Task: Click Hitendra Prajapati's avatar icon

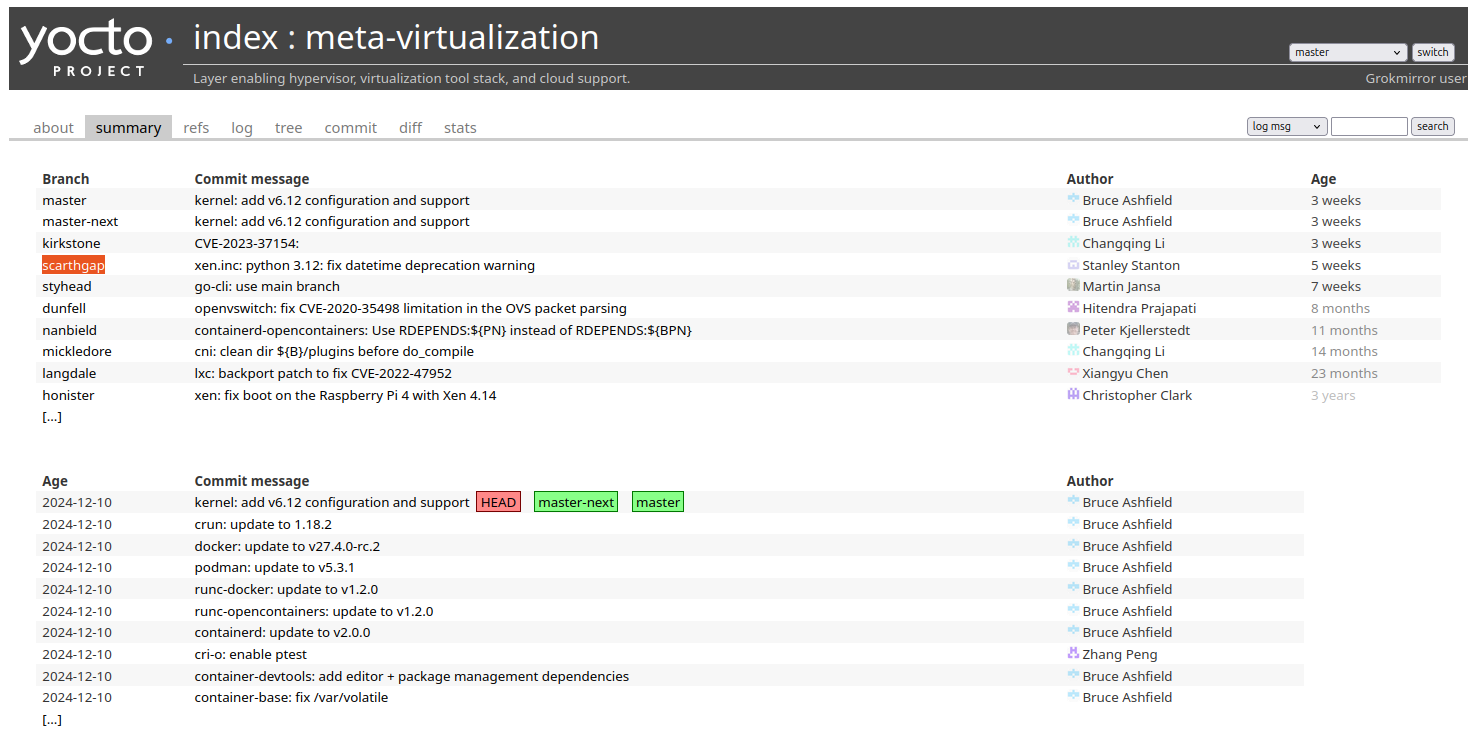Action: pos(1072,308)
